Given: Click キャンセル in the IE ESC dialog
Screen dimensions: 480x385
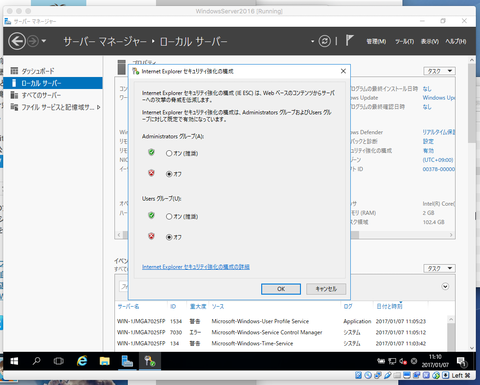Looking at the screenshot, I should coord(326,289).
